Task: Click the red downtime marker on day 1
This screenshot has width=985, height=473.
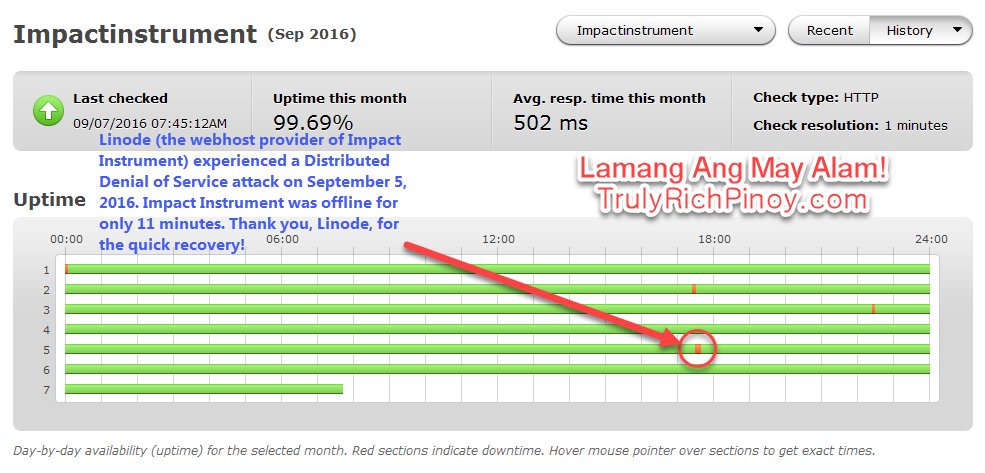Action: point(67,269)
